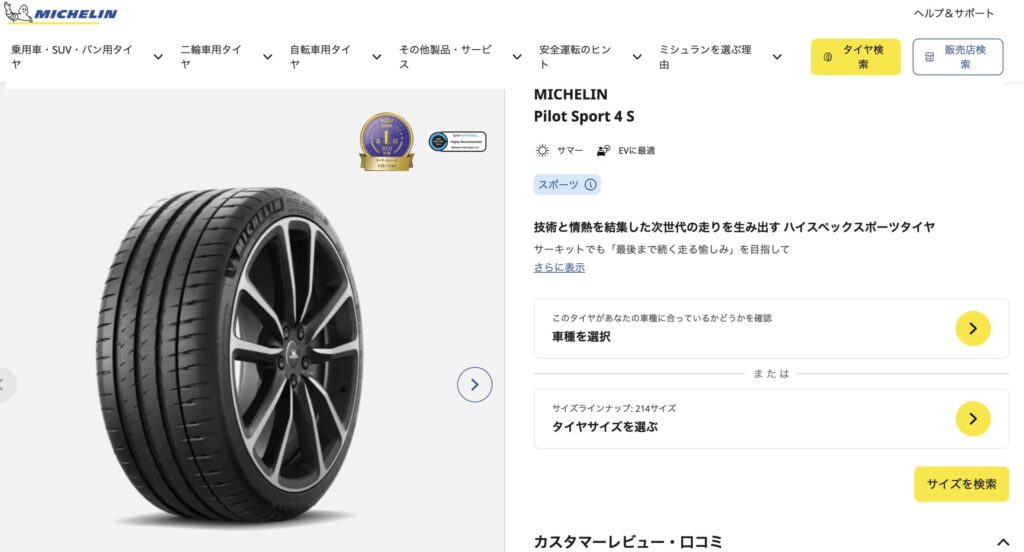
Task: Click the Michelin logo in header
Action: tap(62, 14)
